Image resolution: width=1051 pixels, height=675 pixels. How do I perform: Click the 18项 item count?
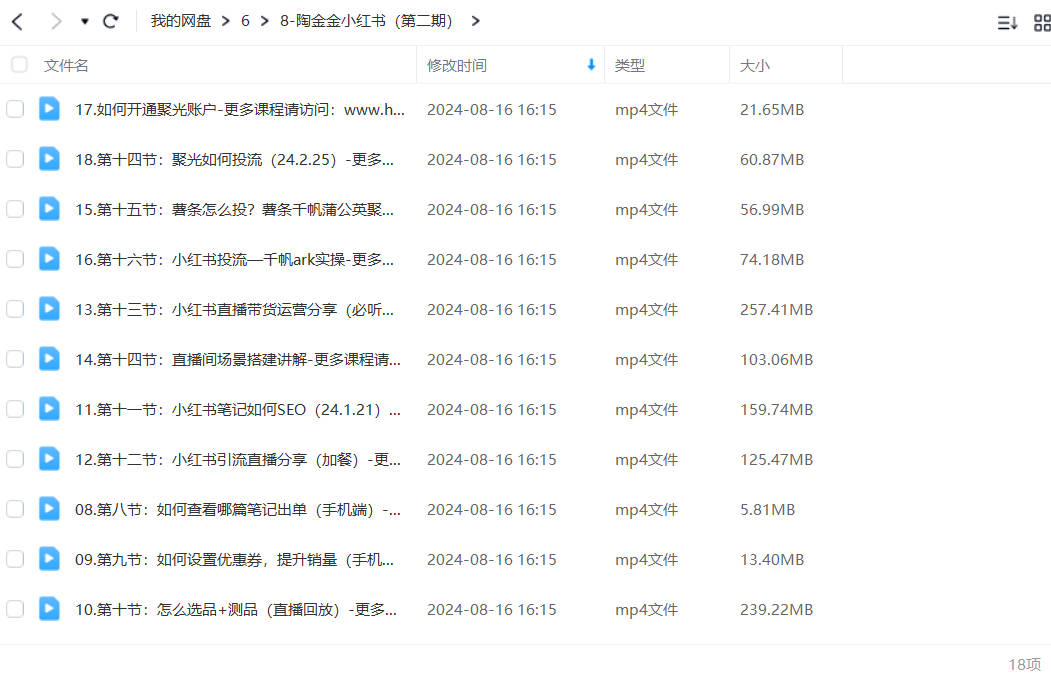(1025, 664)
